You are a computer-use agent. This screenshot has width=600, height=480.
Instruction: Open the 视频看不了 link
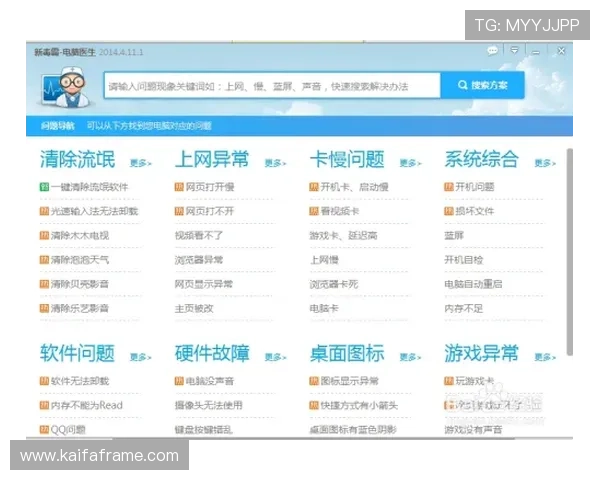pos(199,235)
